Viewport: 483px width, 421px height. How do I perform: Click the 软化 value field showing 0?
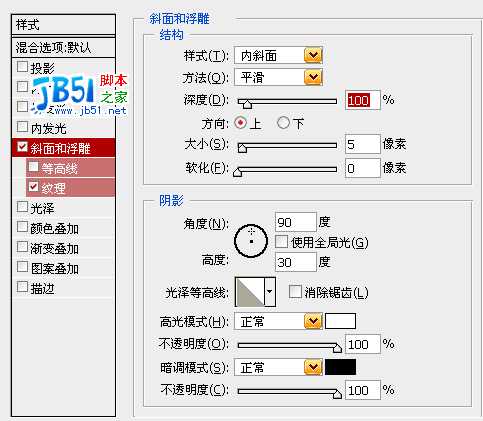click(363, 168)
